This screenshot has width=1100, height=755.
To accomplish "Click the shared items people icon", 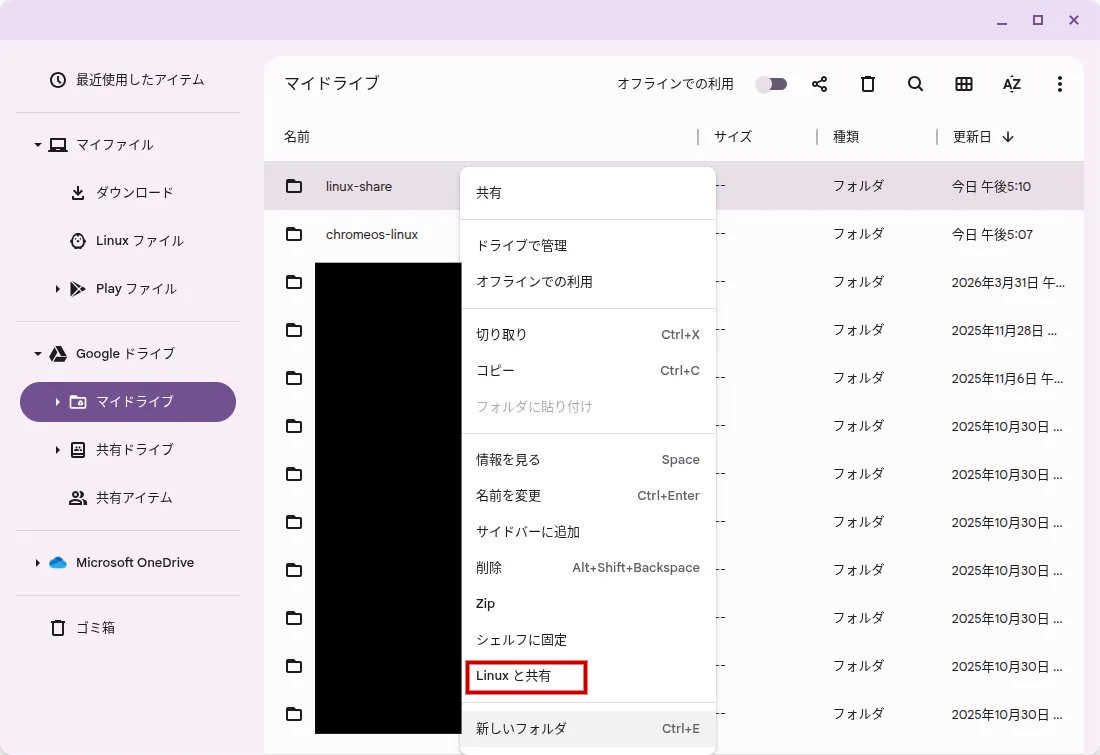I will (x=78, y=498).
